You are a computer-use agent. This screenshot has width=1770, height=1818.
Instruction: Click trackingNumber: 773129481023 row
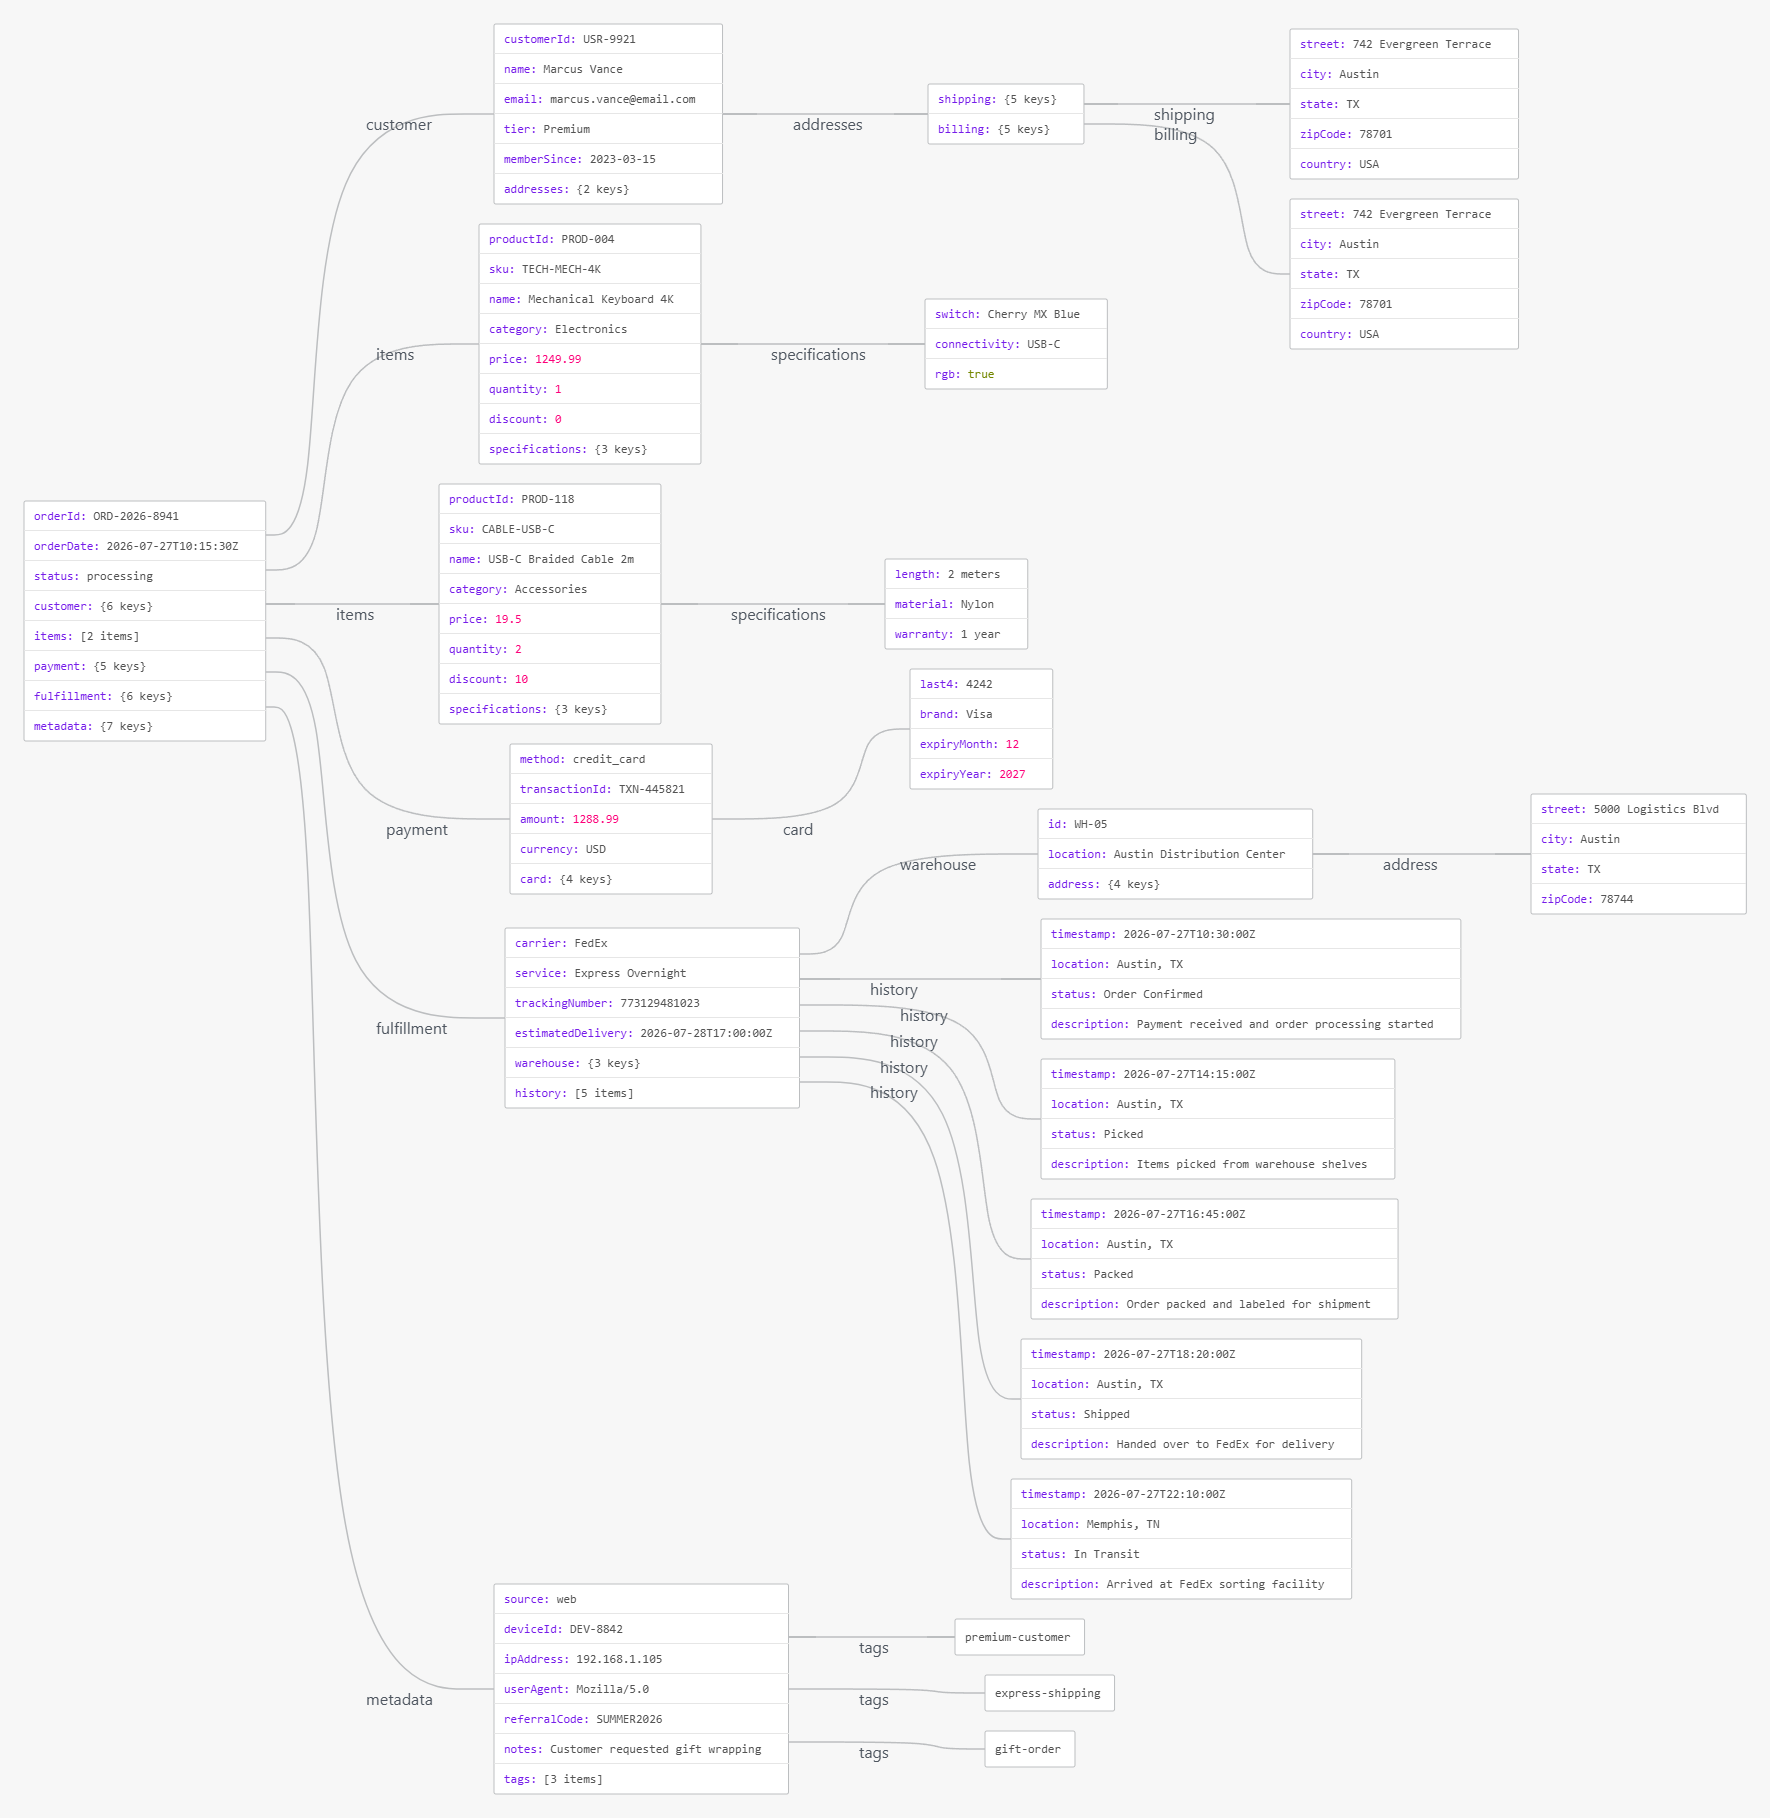652,1003
